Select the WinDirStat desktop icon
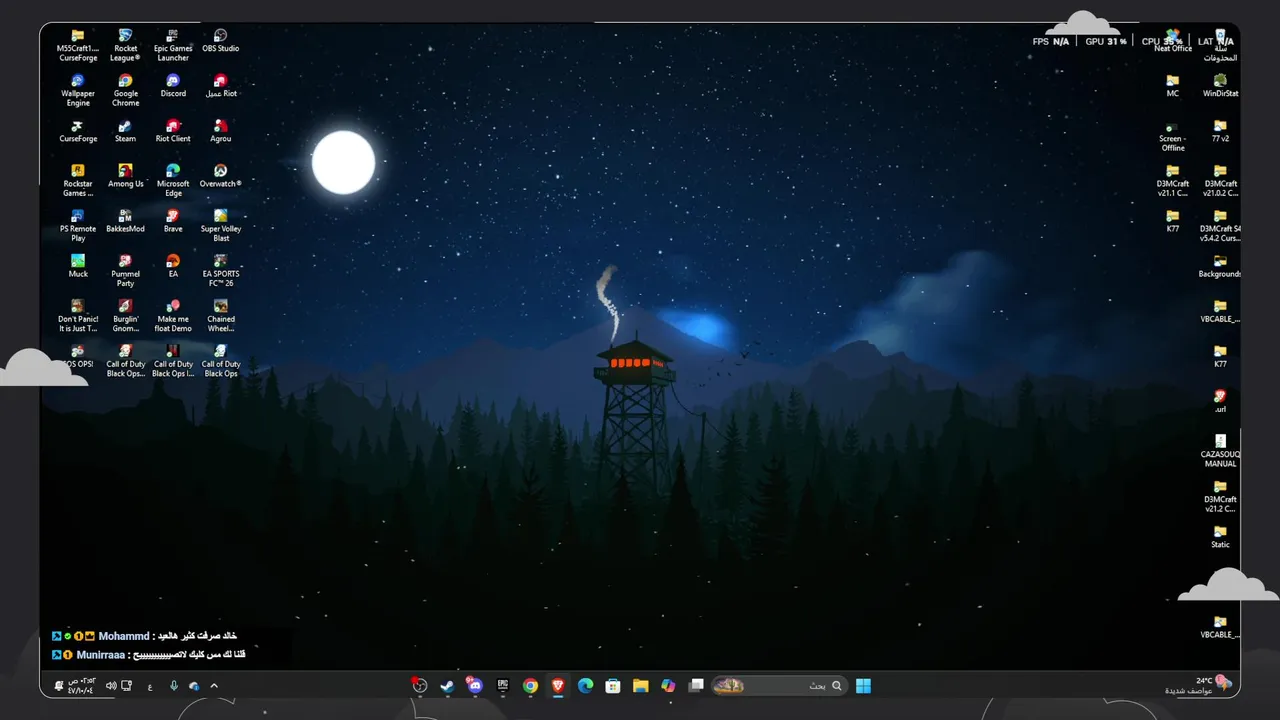Viewport: 1280px width, 720px height. (1220, 86)
